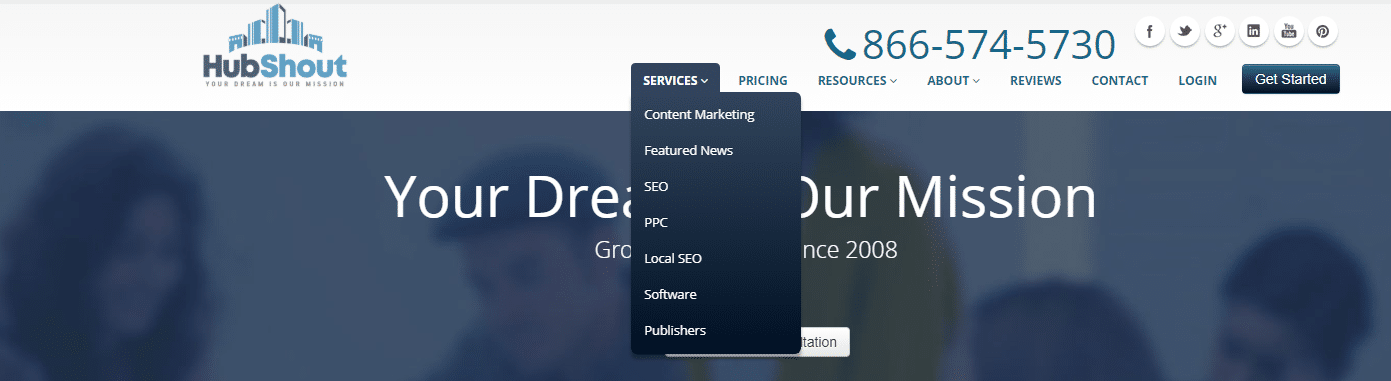Open the Facebook social icon
Image resolution: width=1391 pixels, height=381 pixels.
coord(1149,31)
